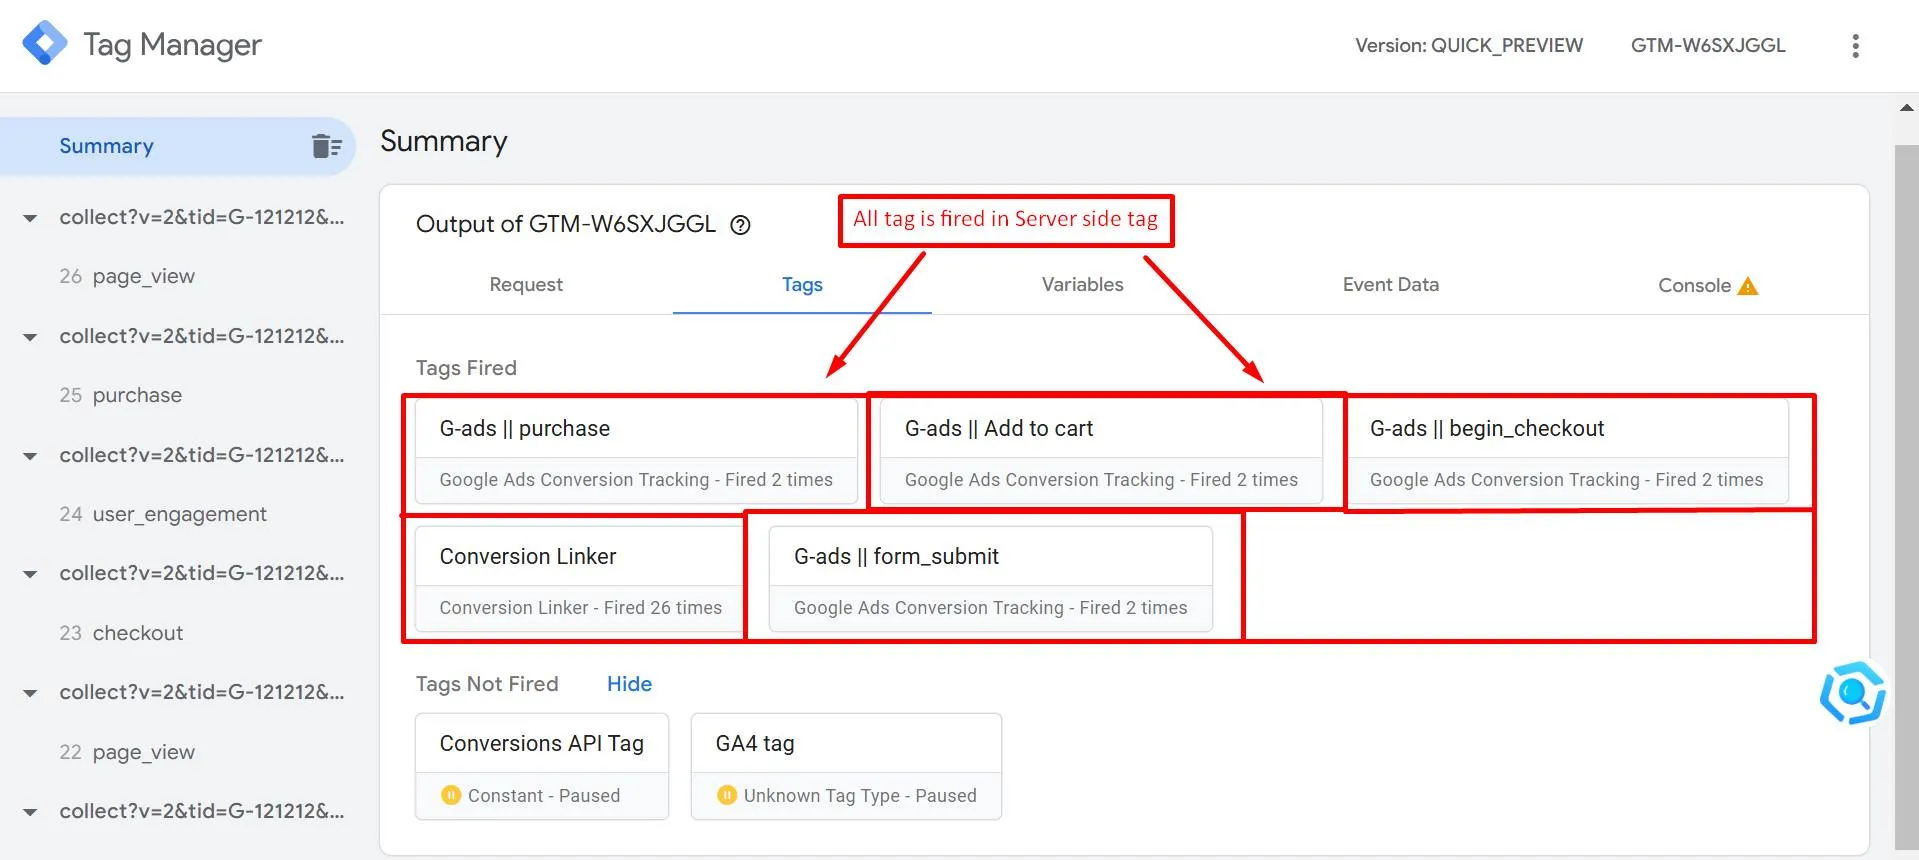Collapse the collect request above 25 purchase

[30, 337]
